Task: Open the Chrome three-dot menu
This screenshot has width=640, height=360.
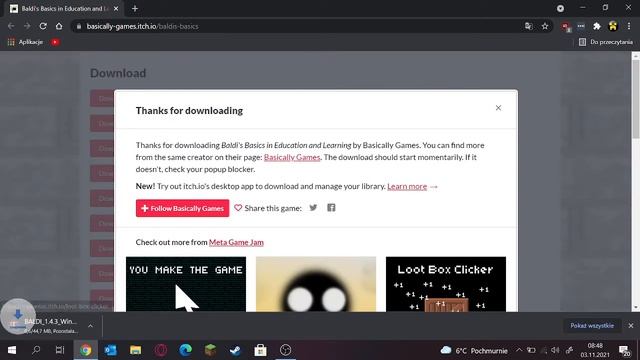Action: (629, 26)
